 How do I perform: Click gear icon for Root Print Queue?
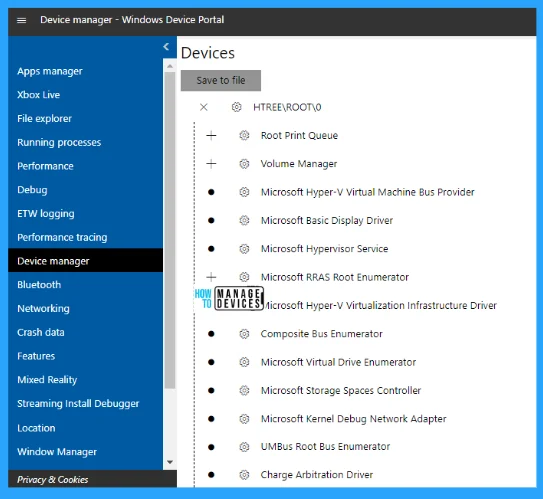(244, 135)
